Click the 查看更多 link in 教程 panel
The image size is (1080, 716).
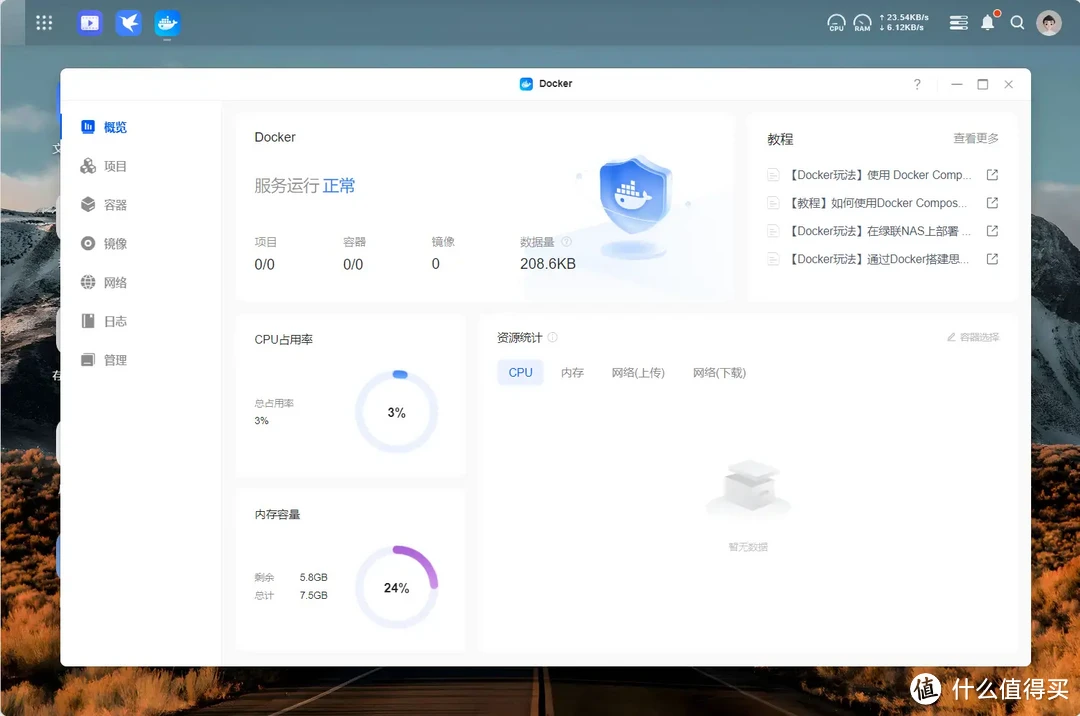click(976, 138)
